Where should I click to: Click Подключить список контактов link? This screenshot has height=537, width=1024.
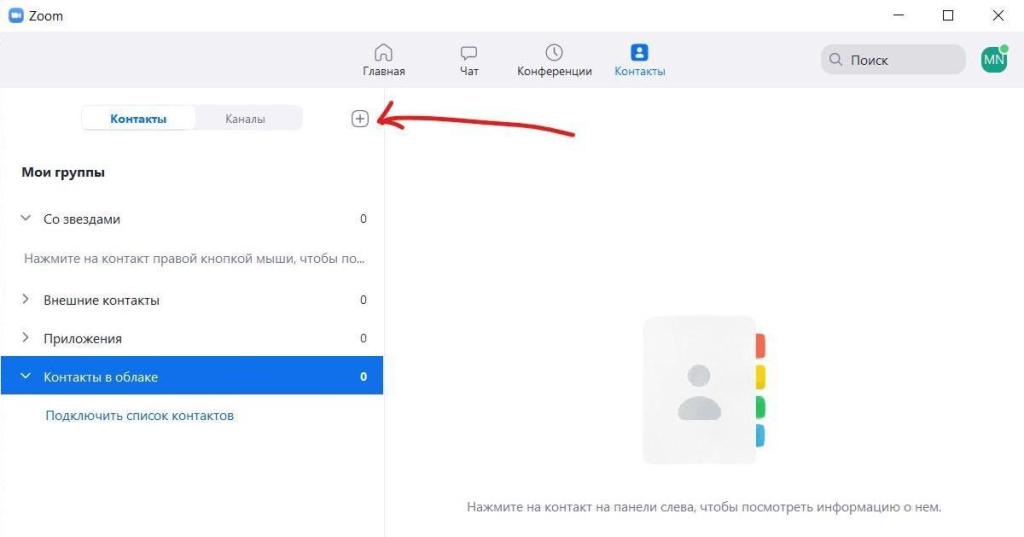click(x=140, y=415)
